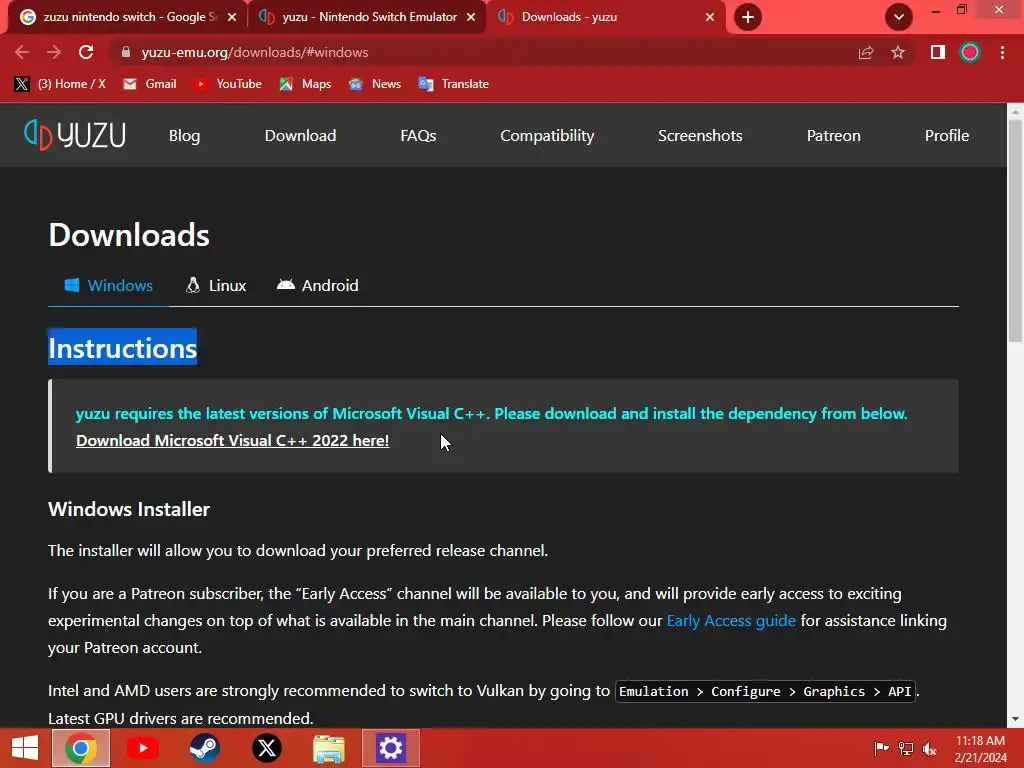The height and width of the screenshot is (768, 1024).
Task: Bookmark this page with the star icon
Action: pyautogui.click(x=898, y=52)
